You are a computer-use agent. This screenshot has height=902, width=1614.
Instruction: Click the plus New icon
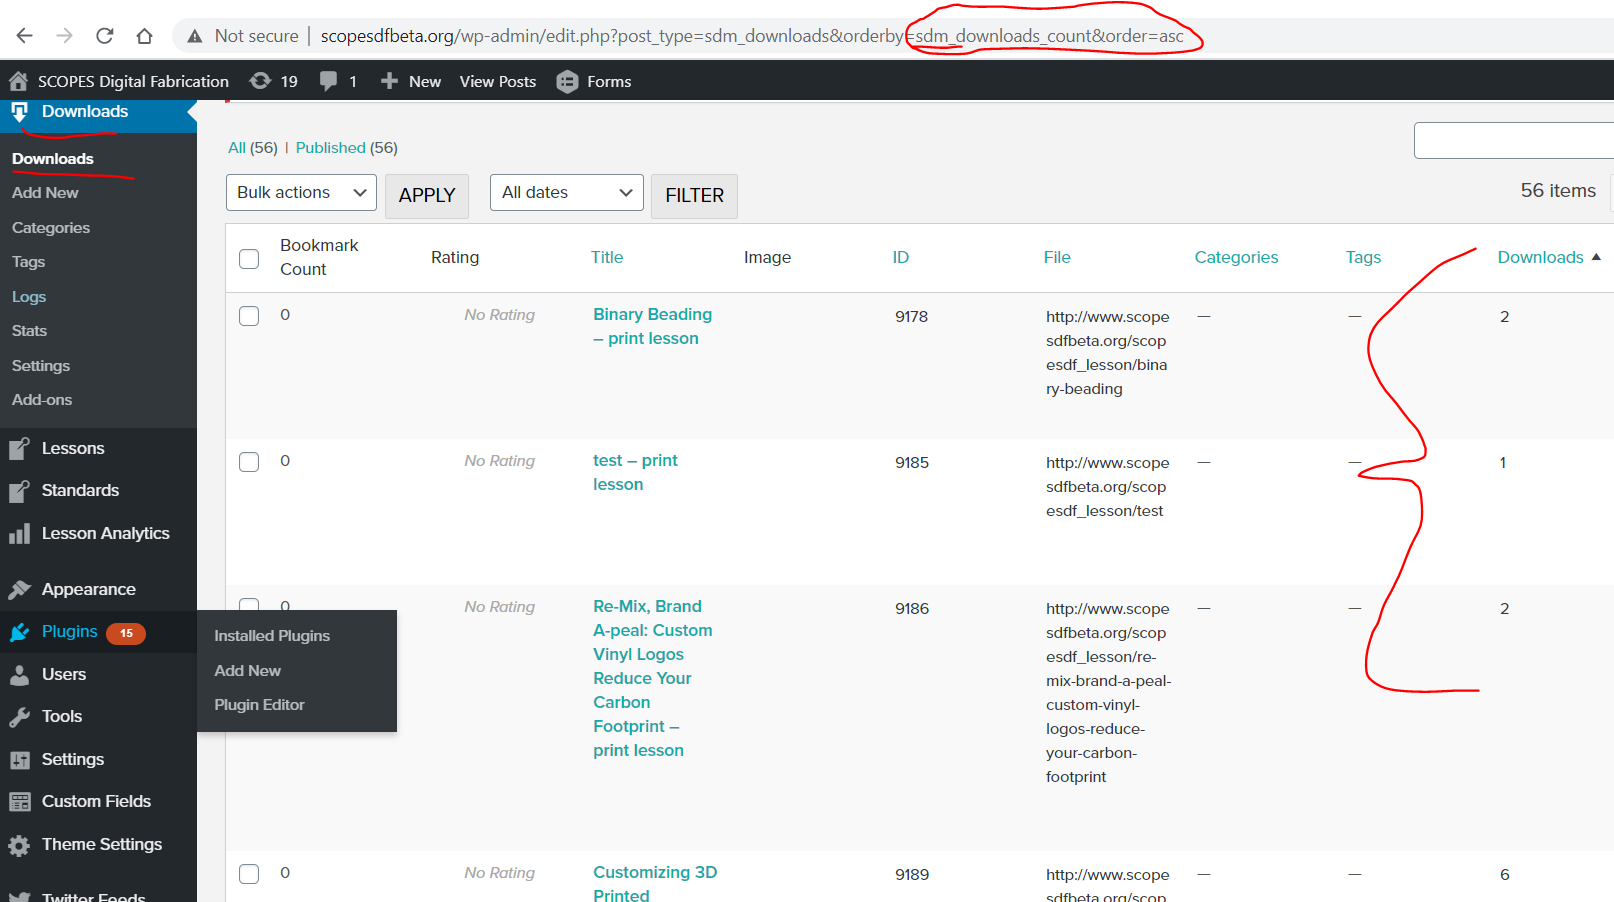[389, 81]
